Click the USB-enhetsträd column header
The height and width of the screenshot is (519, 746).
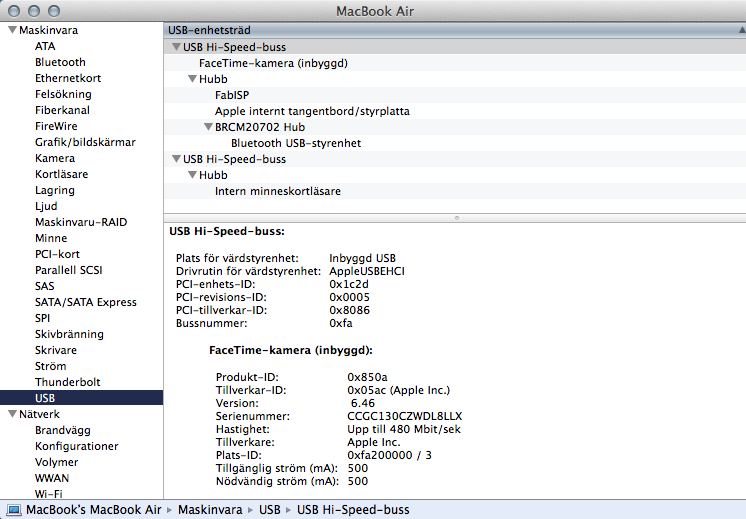tap(454, 30)
